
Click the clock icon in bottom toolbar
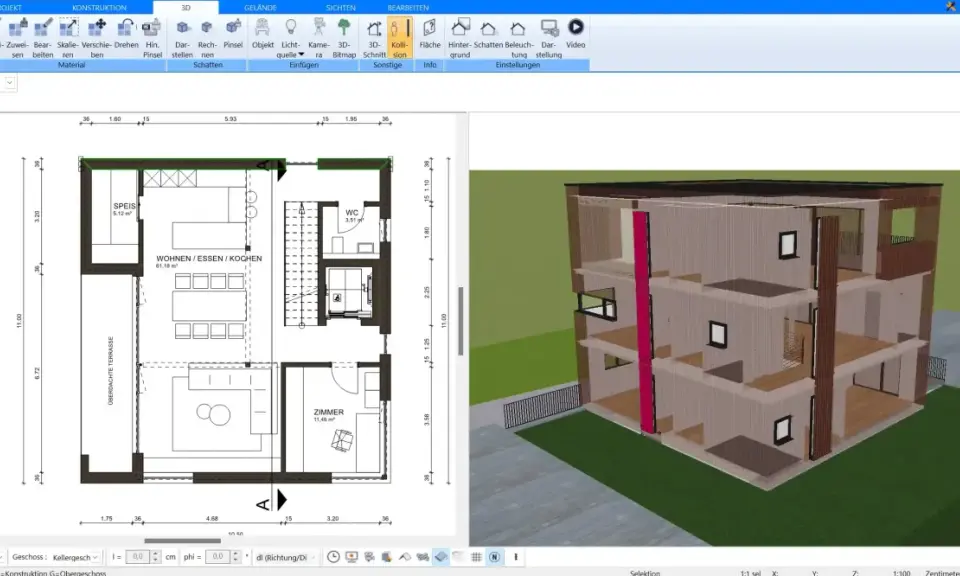(333, 556)
